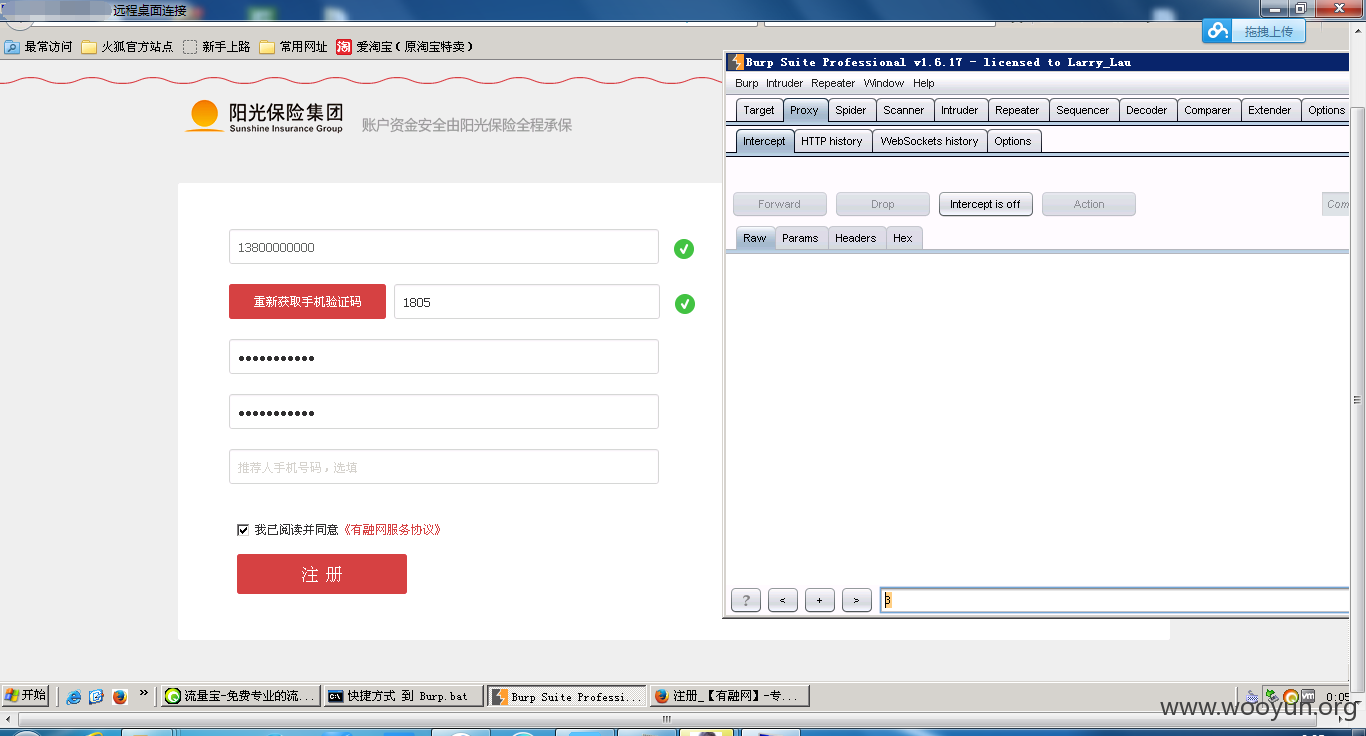The width and height of the screenshot is (1366, 736).
Task: Toggle Intercept is off button
Action: (985, 204)
